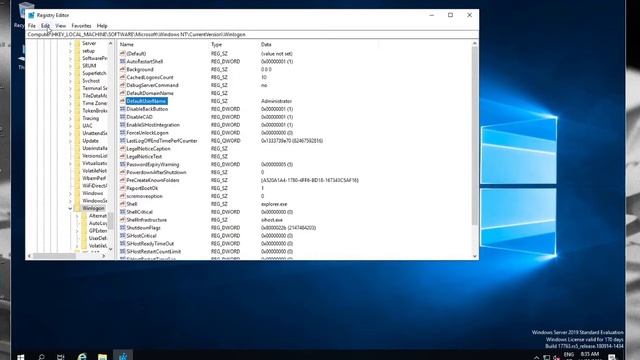Select the (Default) value icon
The image size is (640, 360).
coord(122,53)
